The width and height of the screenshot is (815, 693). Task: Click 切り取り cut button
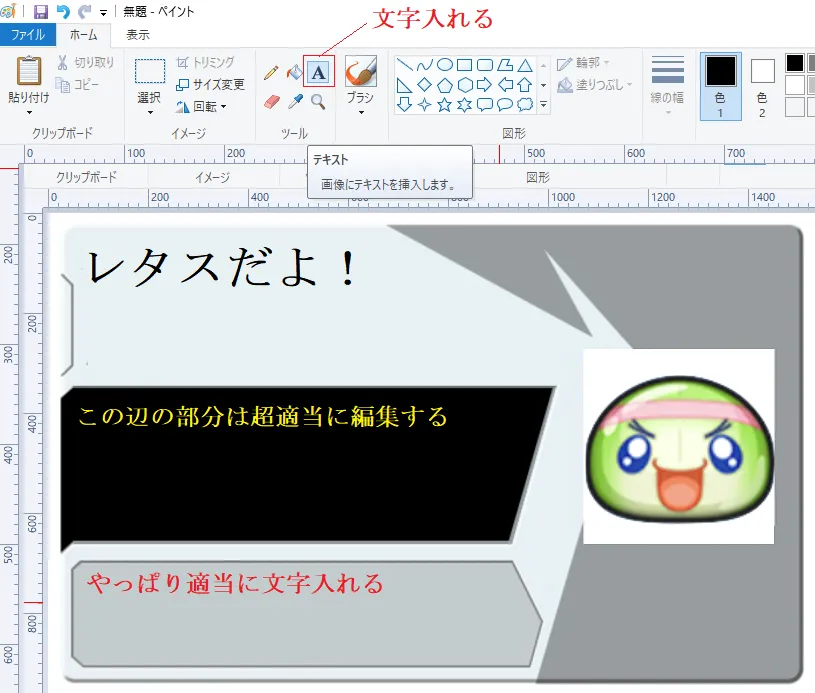click(x=86, y=63)
